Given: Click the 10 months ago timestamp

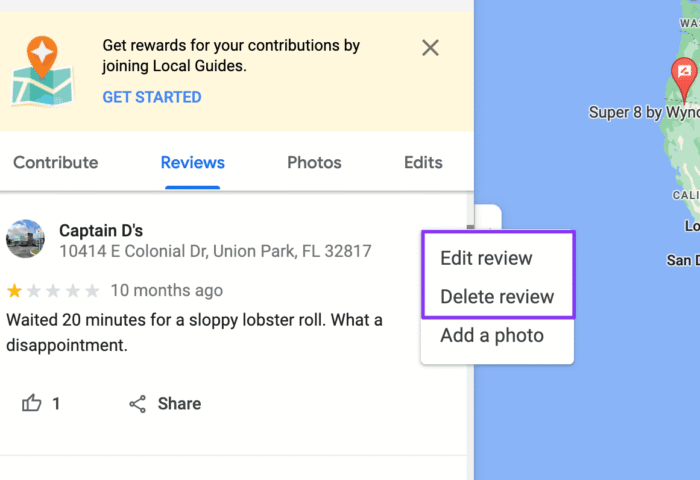Looking at the screenshot, I should pos(167,291).
